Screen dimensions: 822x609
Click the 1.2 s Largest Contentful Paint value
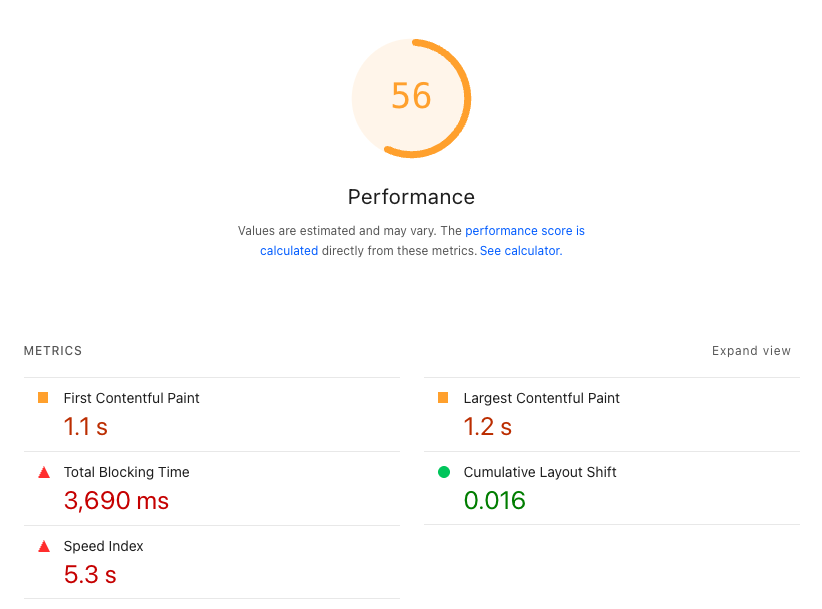pyautogui.click(x=487, y=427)
